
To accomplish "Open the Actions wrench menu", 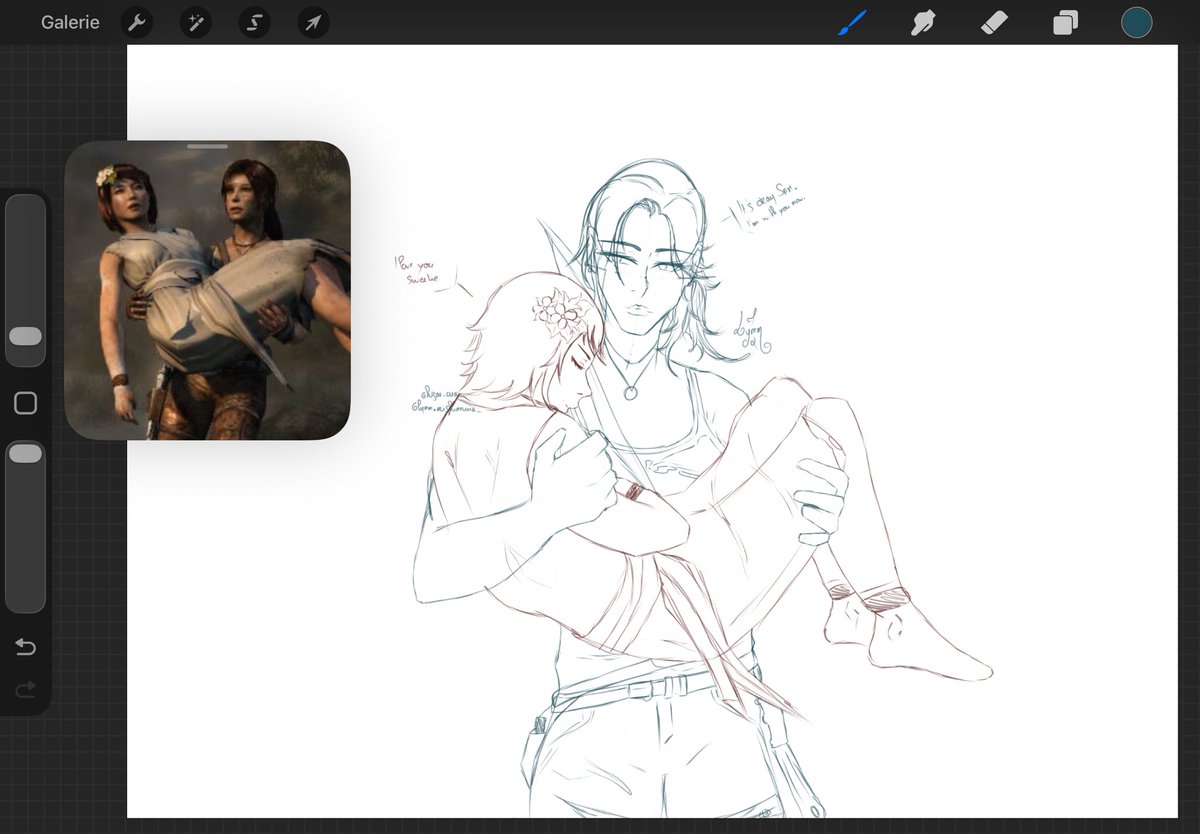I will point(136,23).
